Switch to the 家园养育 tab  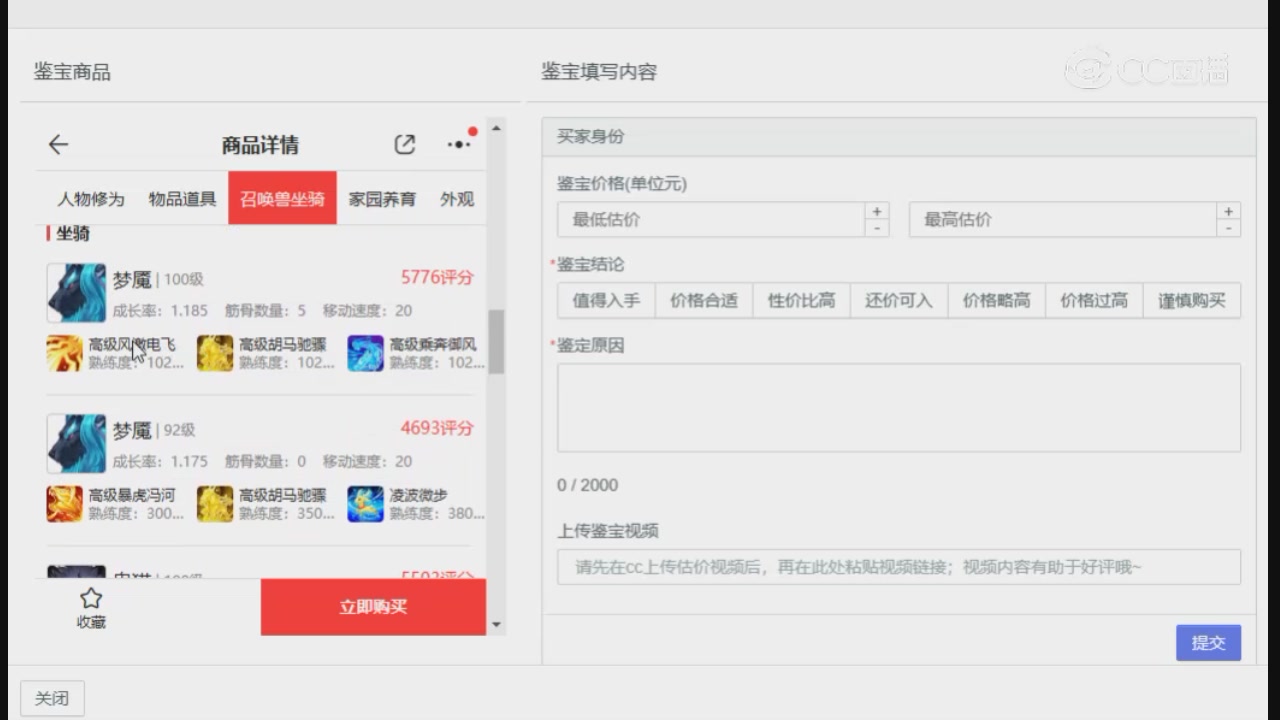pyautogui.click(x=382, y=199)
